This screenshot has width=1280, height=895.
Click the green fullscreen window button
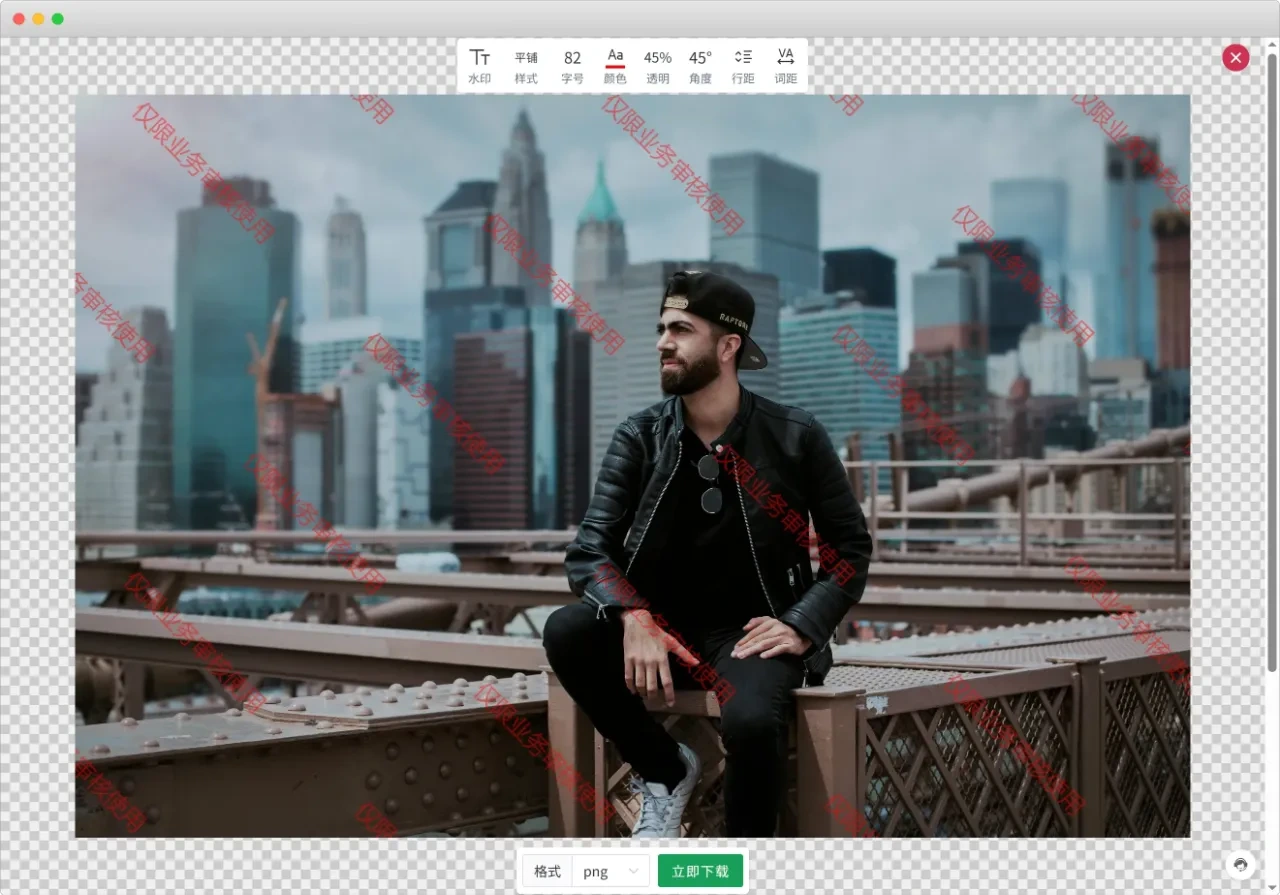point(57,19)
